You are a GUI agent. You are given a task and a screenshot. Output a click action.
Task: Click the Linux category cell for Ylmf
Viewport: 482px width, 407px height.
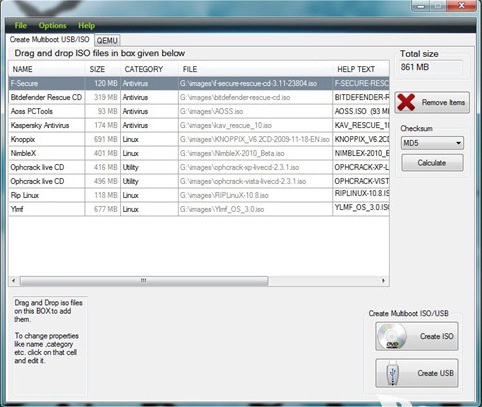click(x=149, y=209)
